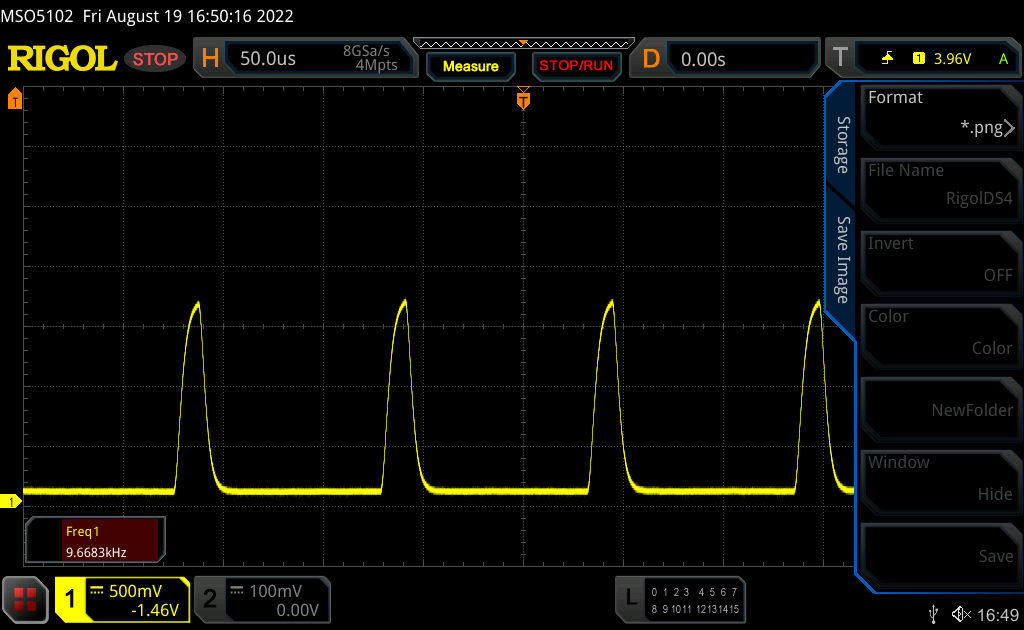Open the Format *.png dropdown
The width and height of the screenshot is (1024, 630).
tap(940, 116)
